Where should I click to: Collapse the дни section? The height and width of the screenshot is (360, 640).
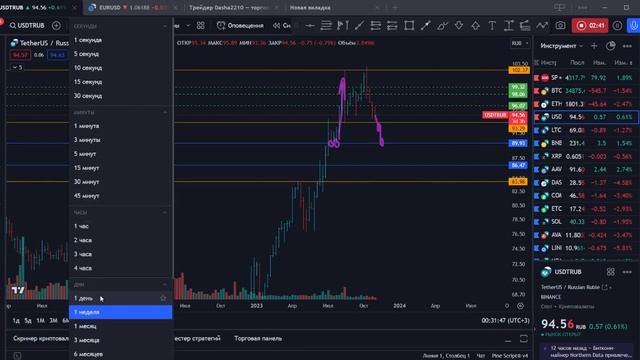coord(164,284)
